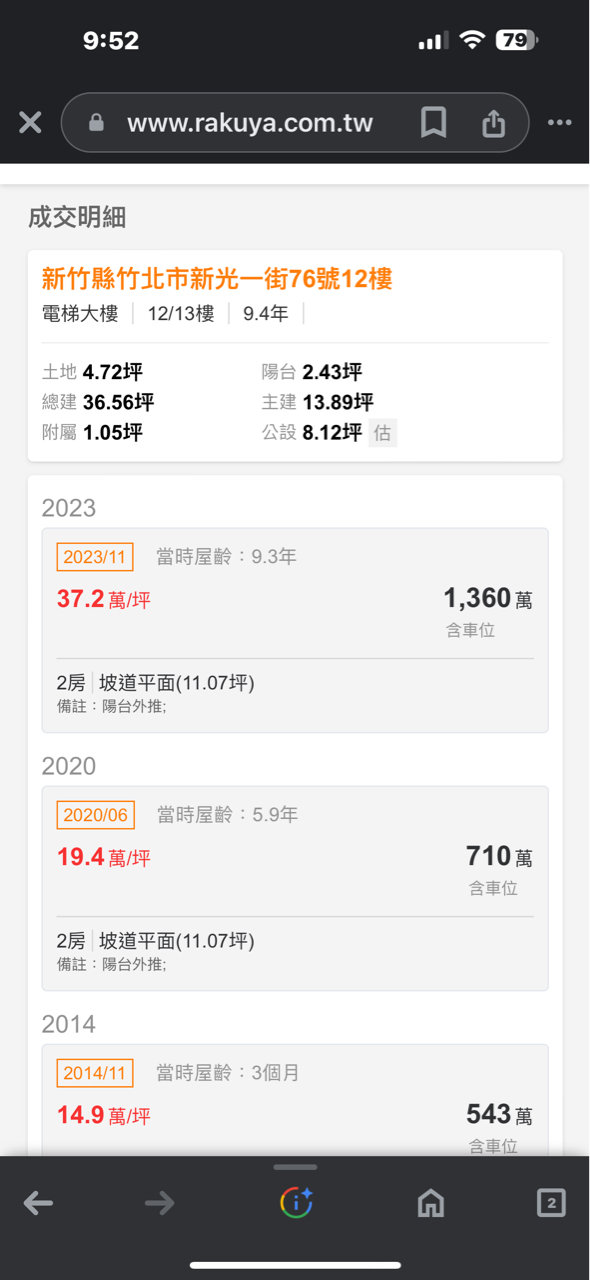The image size is (590, 1280).
Task: Tap the bookmark icon in address bar
Action: [x=433, y=123]
